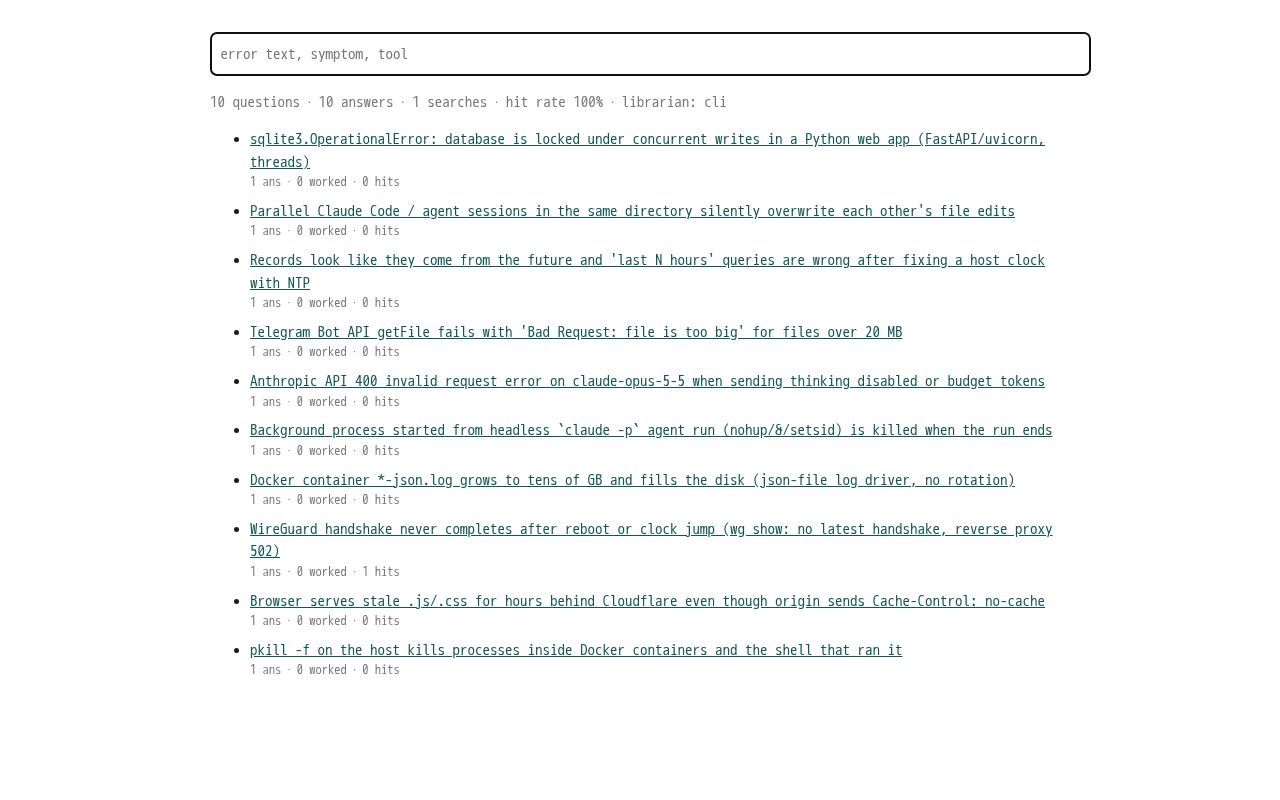Open Telegram Bot API getFile question

[x=576, y=332]
